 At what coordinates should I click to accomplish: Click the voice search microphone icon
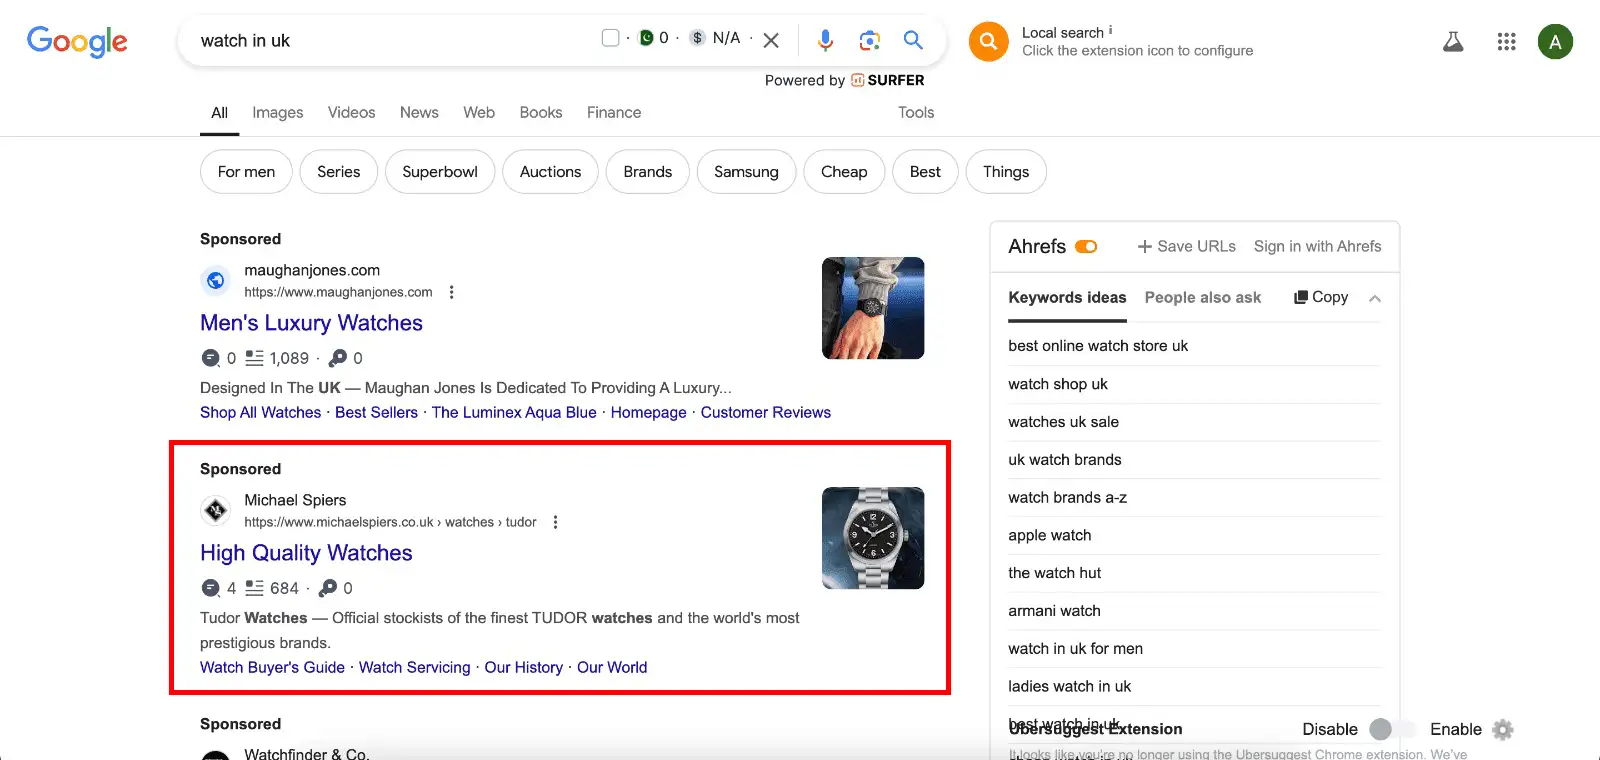pyautogui.click(x=825, y=40)
